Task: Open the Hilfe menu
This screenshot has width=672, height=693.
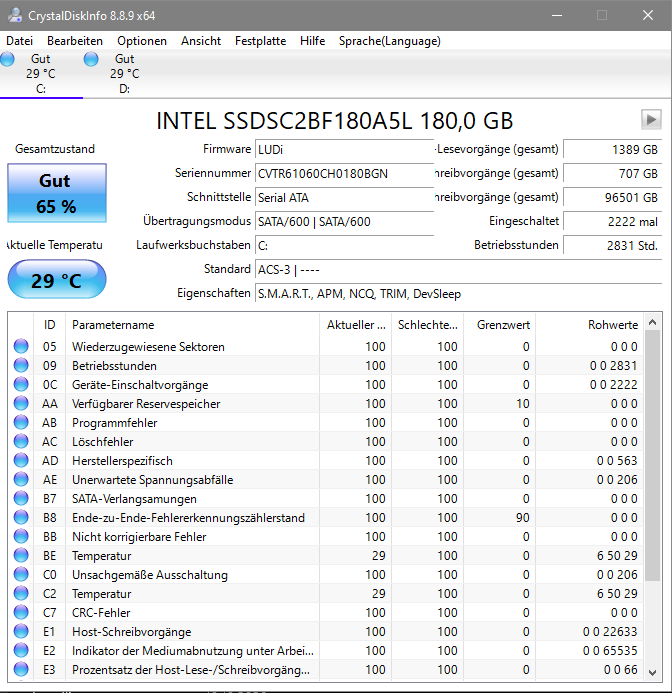Action: coord(313,41)
